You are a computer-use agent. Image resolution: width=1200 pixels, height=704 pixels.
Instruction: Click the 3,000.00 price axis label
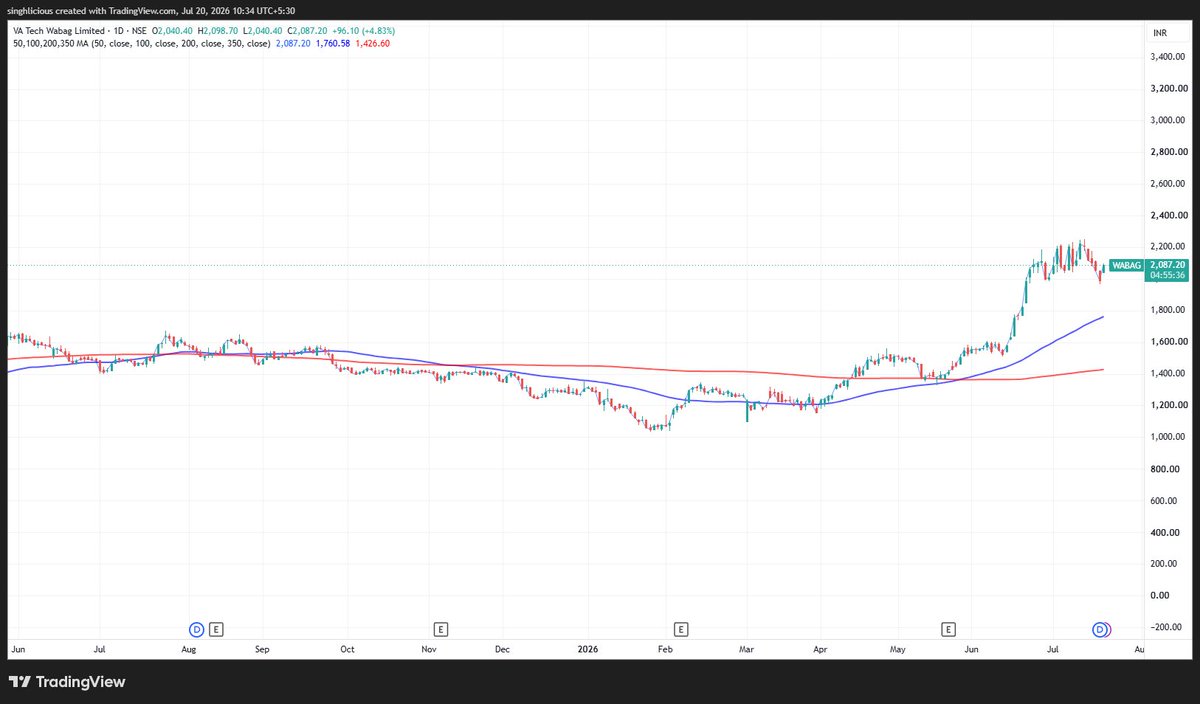tap(1169, 120)
